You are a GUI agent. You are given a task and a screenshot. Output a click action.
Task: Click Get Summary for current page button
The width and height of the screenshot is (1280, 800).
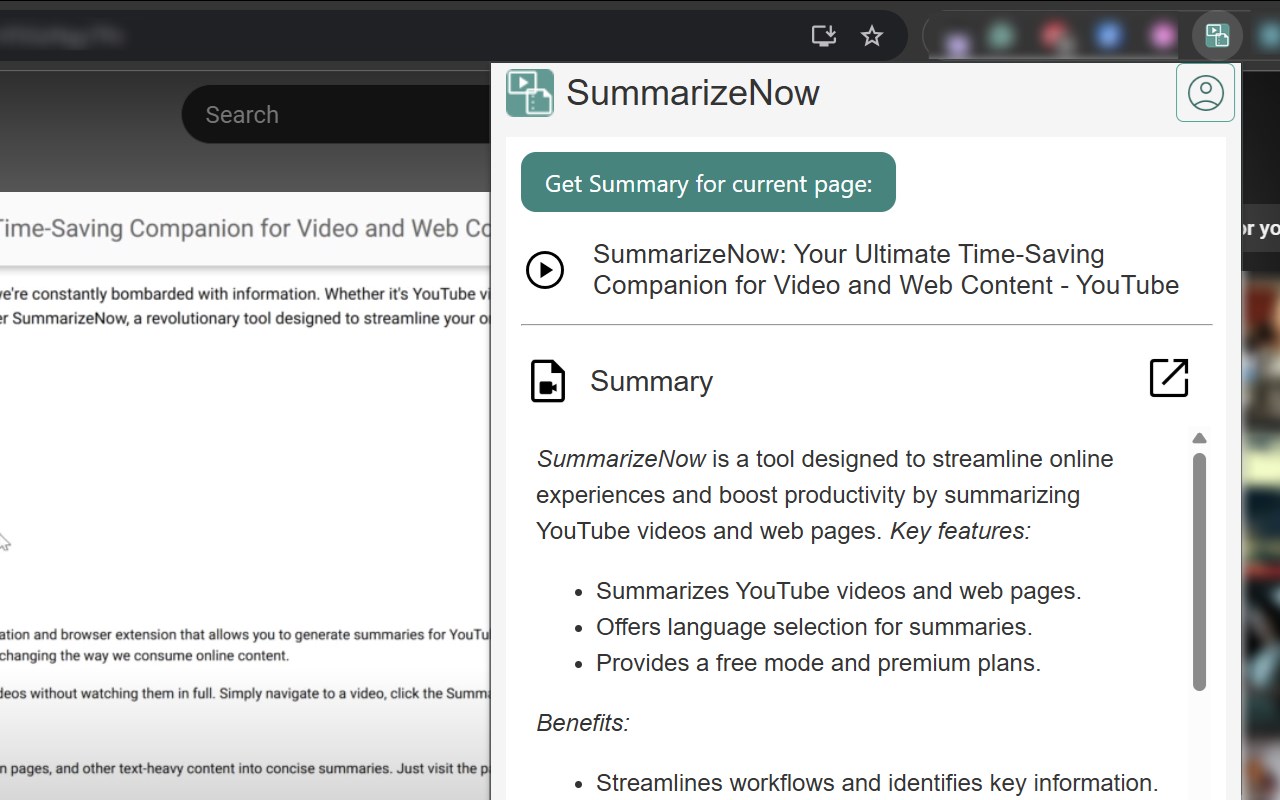pos(708,182)
